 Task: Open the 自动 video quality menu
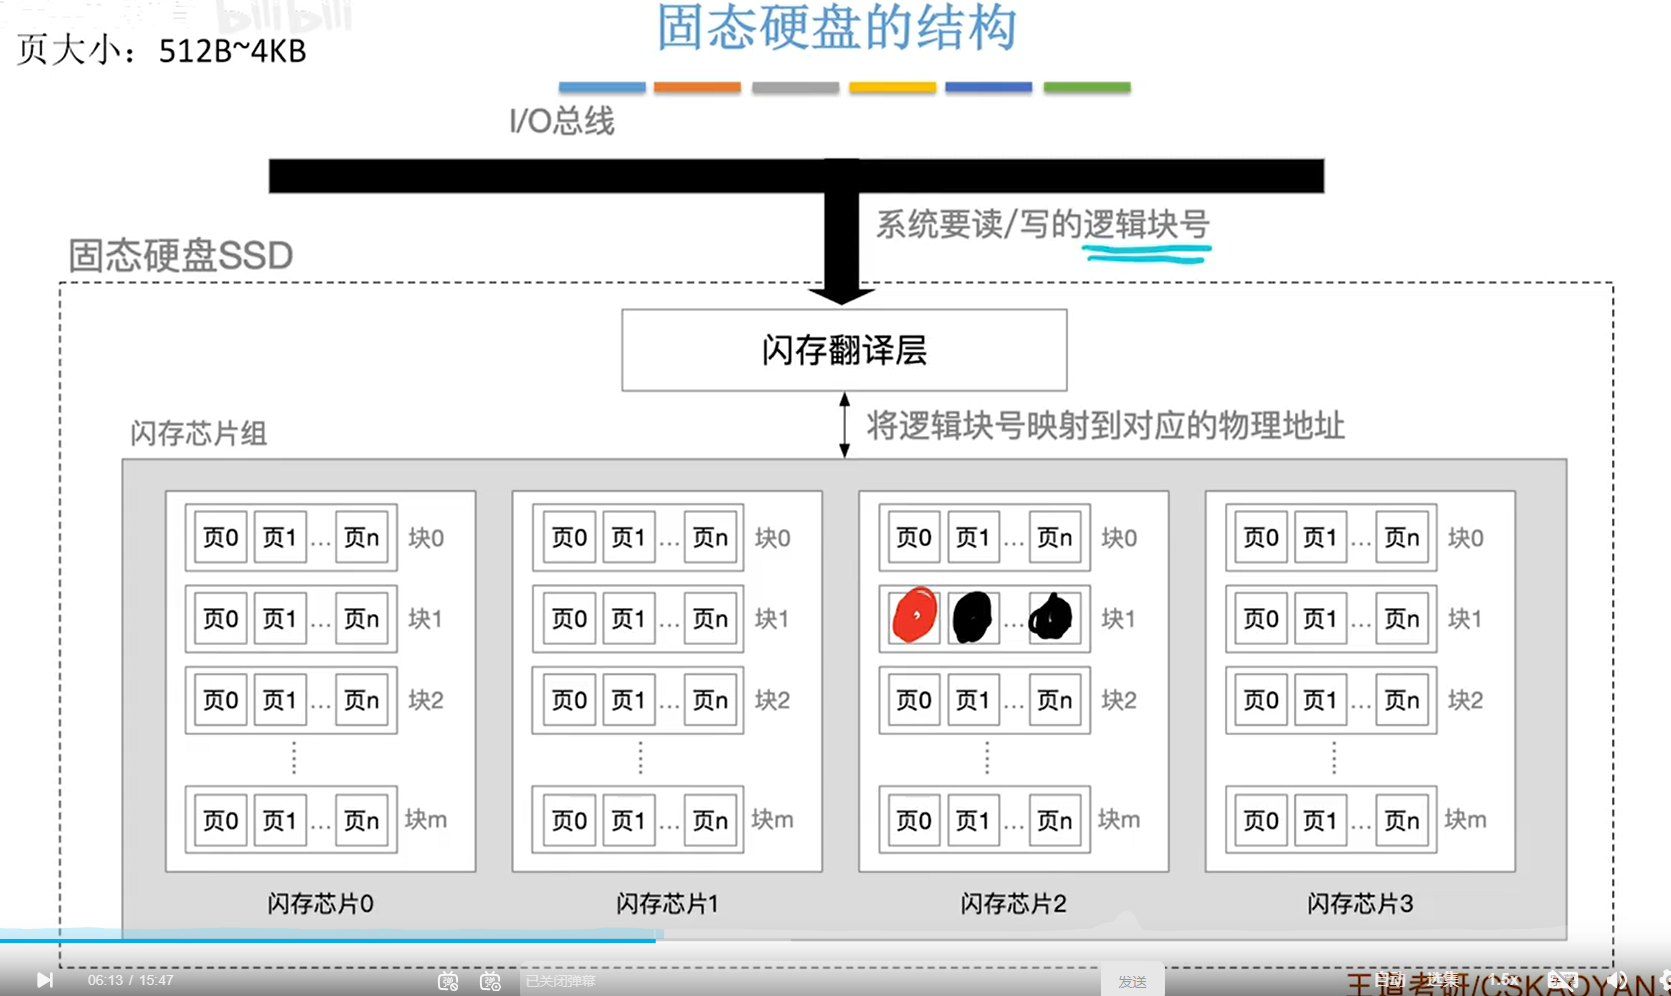pyautogui.click(x=1389, y=980)
